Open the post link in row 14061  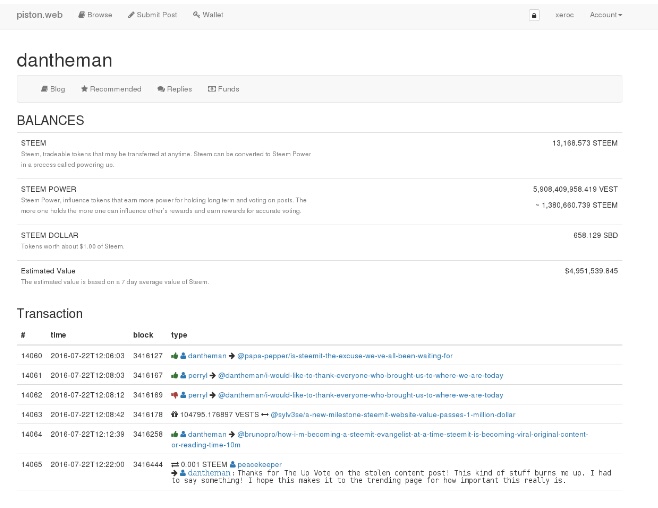click(360, 375)
